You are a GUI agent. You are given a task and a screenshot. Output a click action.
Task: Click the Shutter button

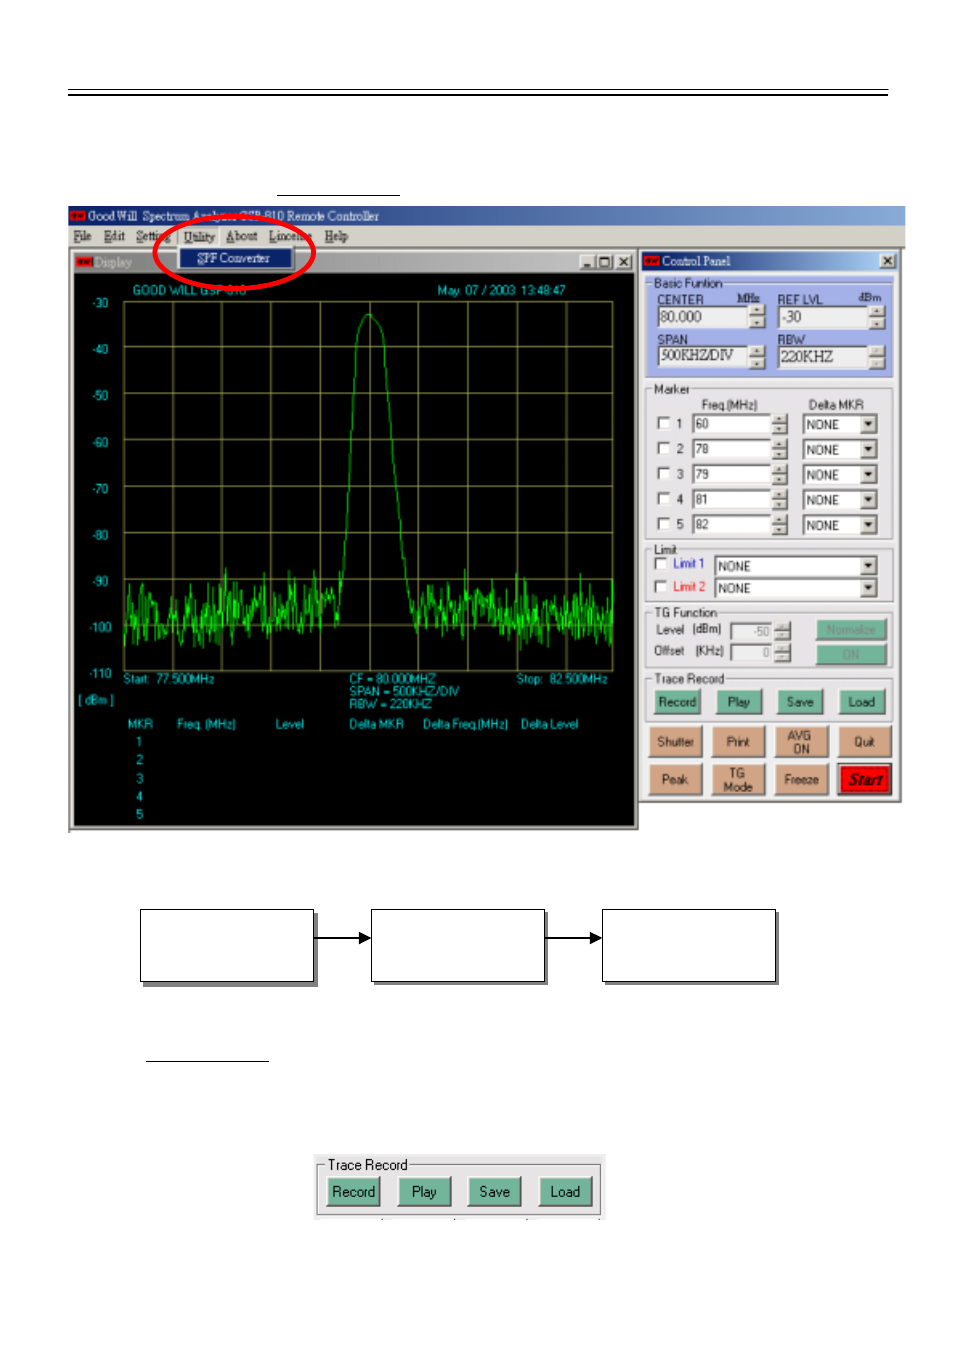[675, 742]
